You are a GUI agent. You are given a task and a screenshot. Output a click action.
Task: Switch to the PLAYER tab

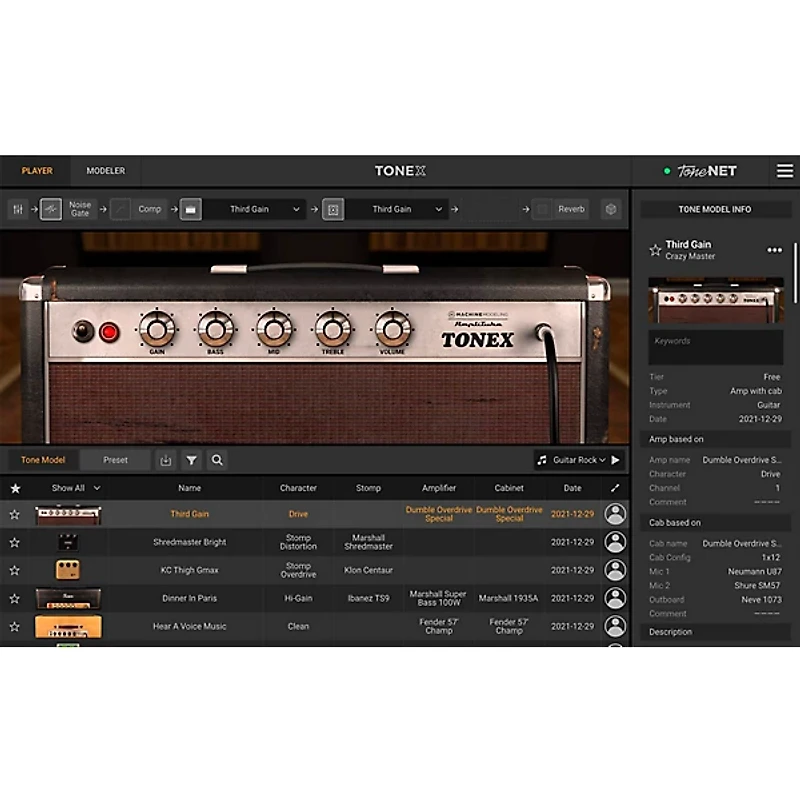coord(37,171)
